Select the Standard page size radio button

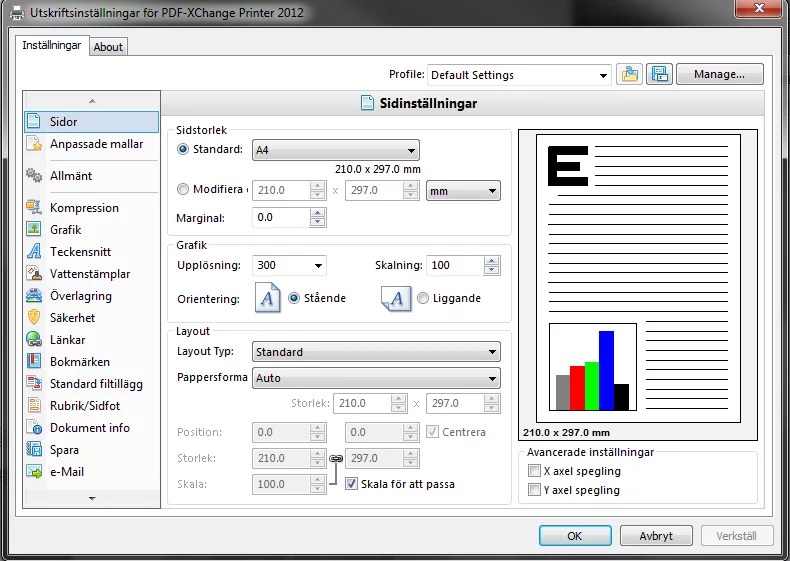tap(183, 149)
